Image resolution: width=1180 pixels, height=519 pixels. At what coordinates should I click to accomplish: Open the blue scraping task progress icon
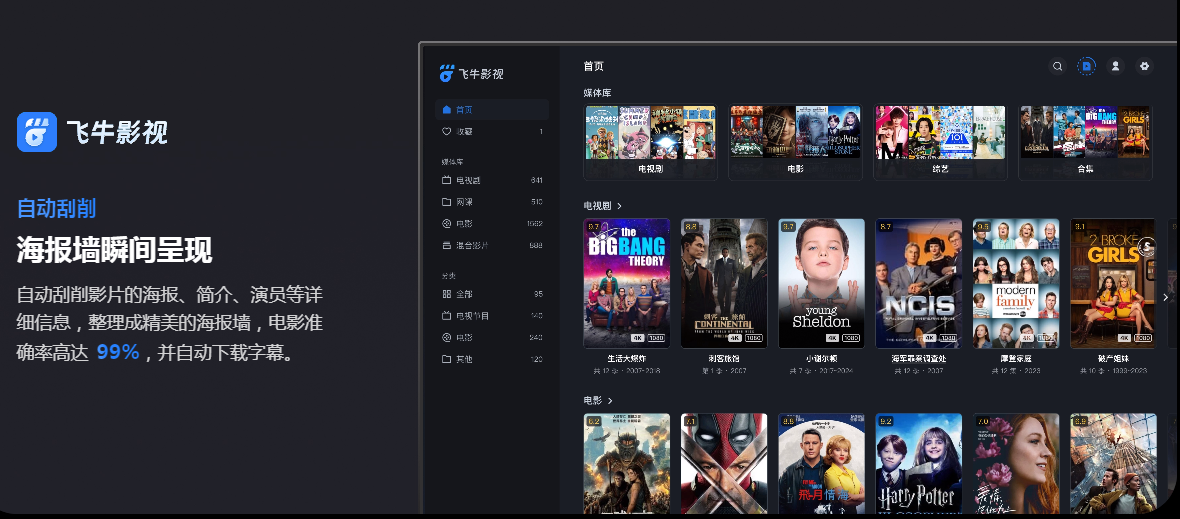point(1086,66)
